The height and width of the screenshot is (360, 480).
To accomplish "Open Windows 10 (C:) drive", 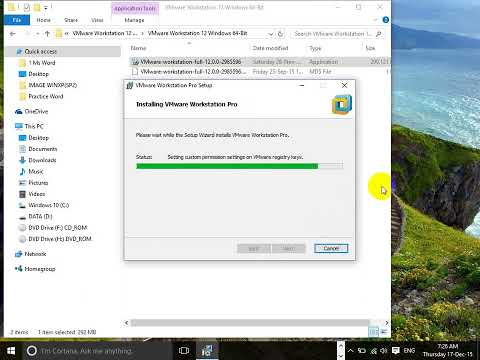I will [x=49, y=205].
